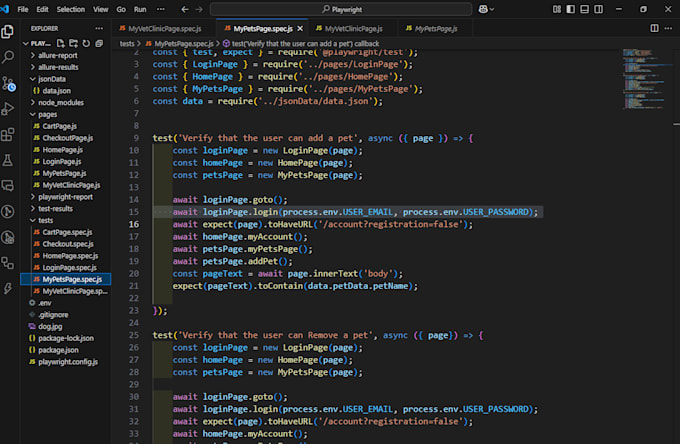Viewport: 680px width, 444px height.
Task: Open the Edit menu
Action: click(42, 9)
